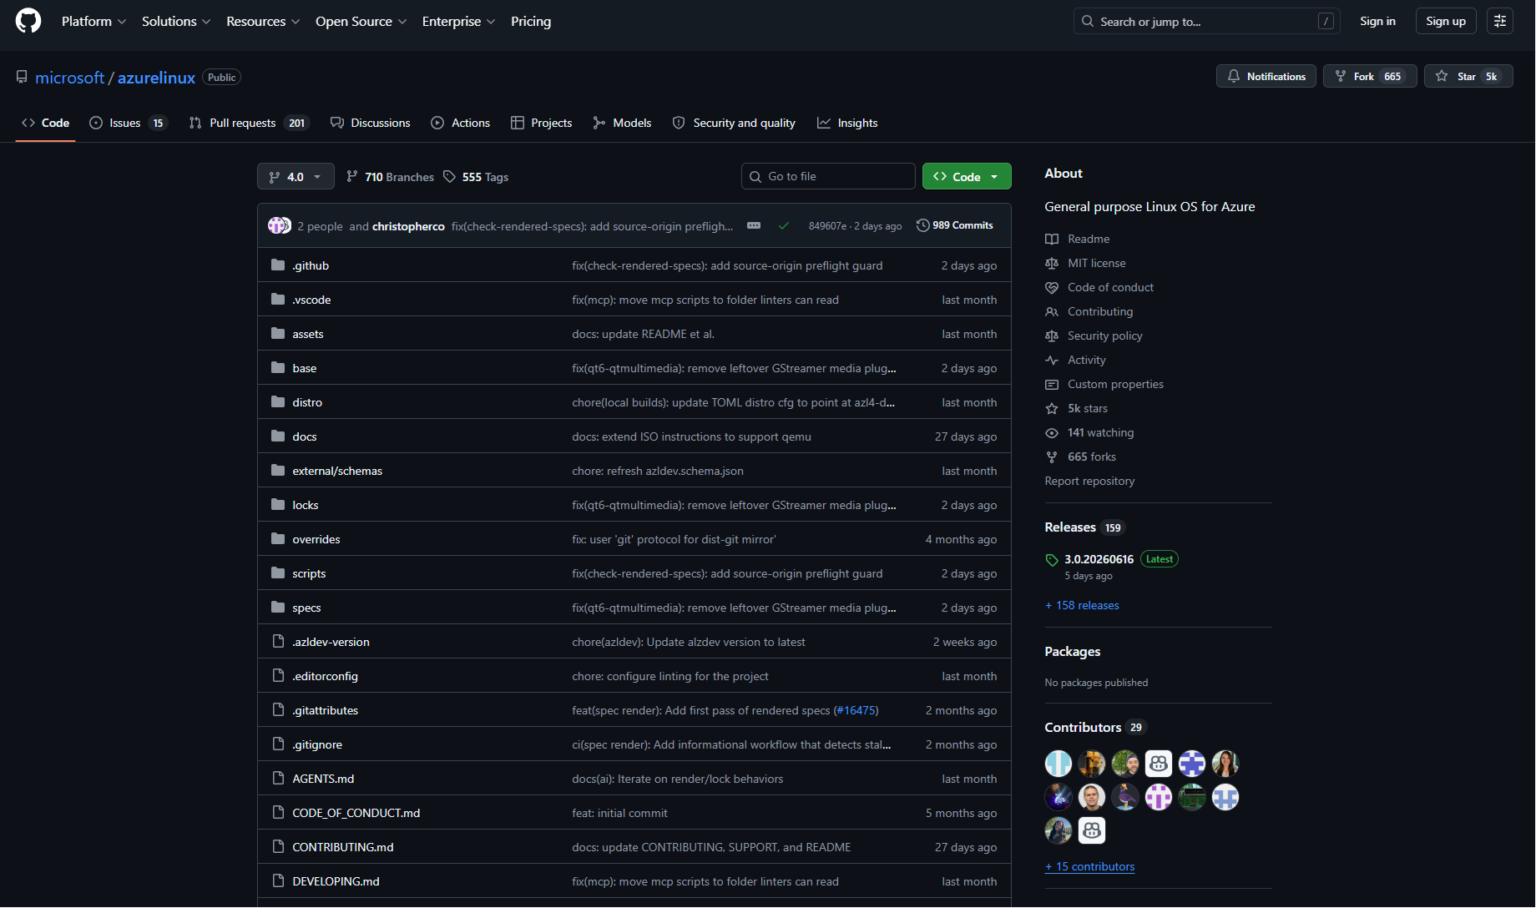Open the 555 Tags icon link
The image size is (1536, 908).
[x=449, y=177]
